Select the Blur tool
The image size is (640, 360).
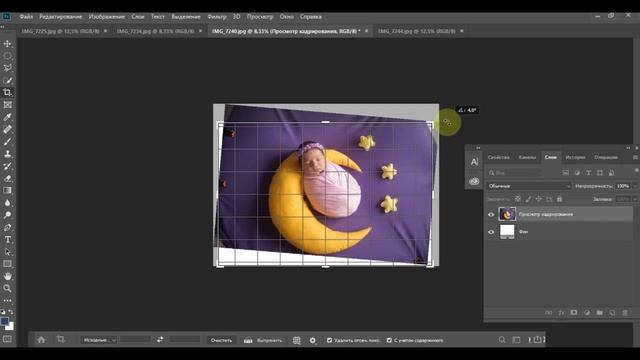coord(7,203)
